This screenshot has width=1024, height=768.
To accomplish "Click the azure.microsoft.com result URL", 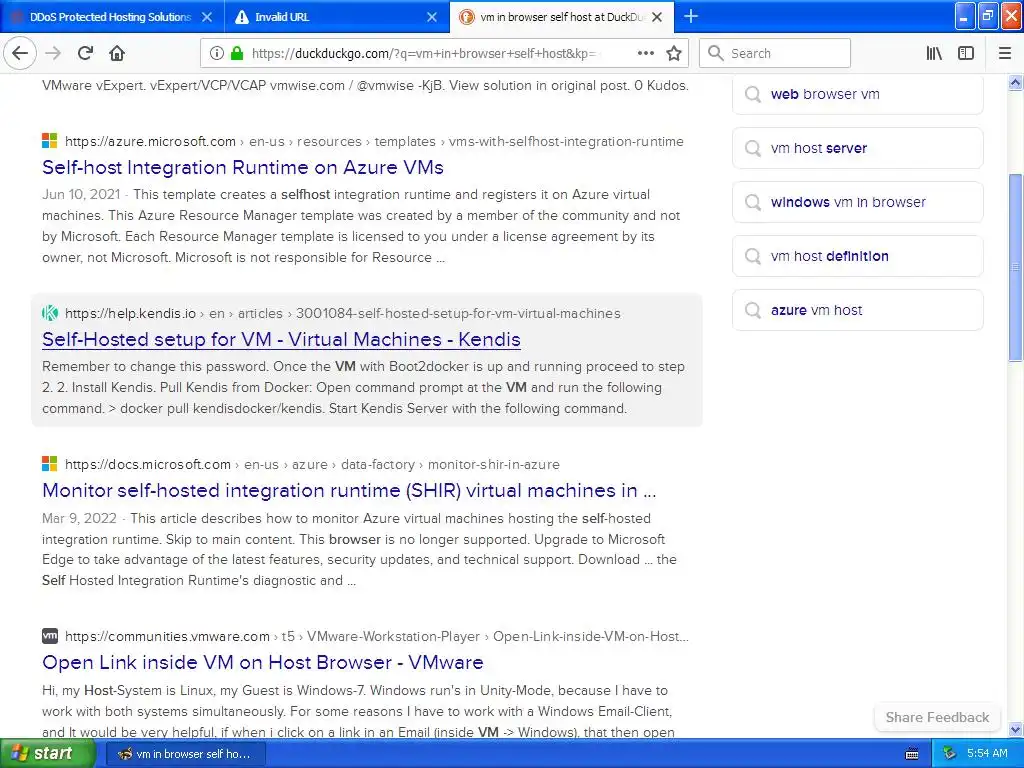I will point(374,141).
